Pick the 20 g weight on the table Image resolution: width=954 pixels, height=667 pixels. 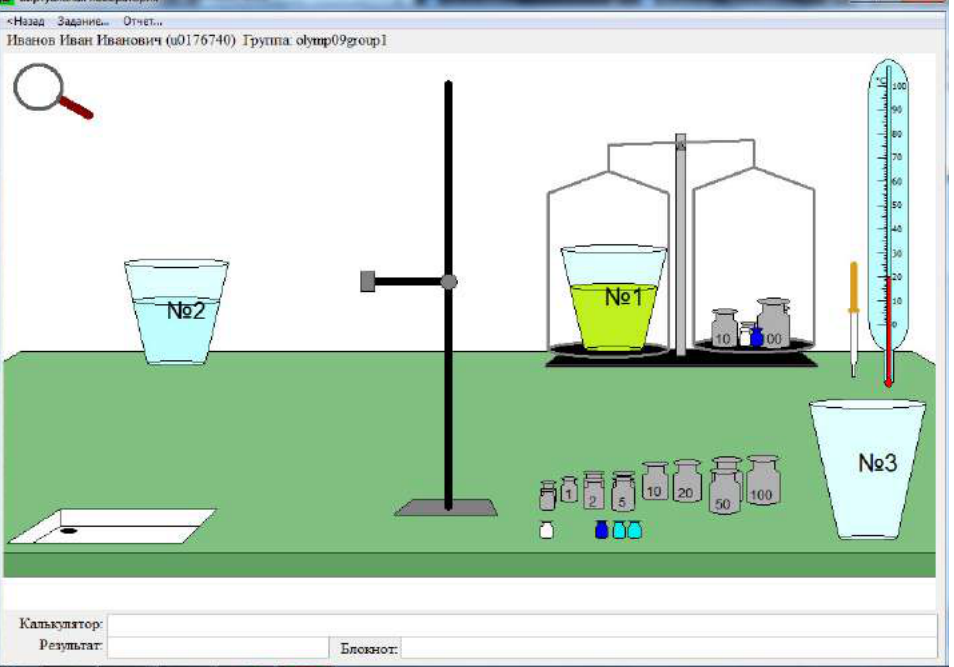[x=687, y=481]
